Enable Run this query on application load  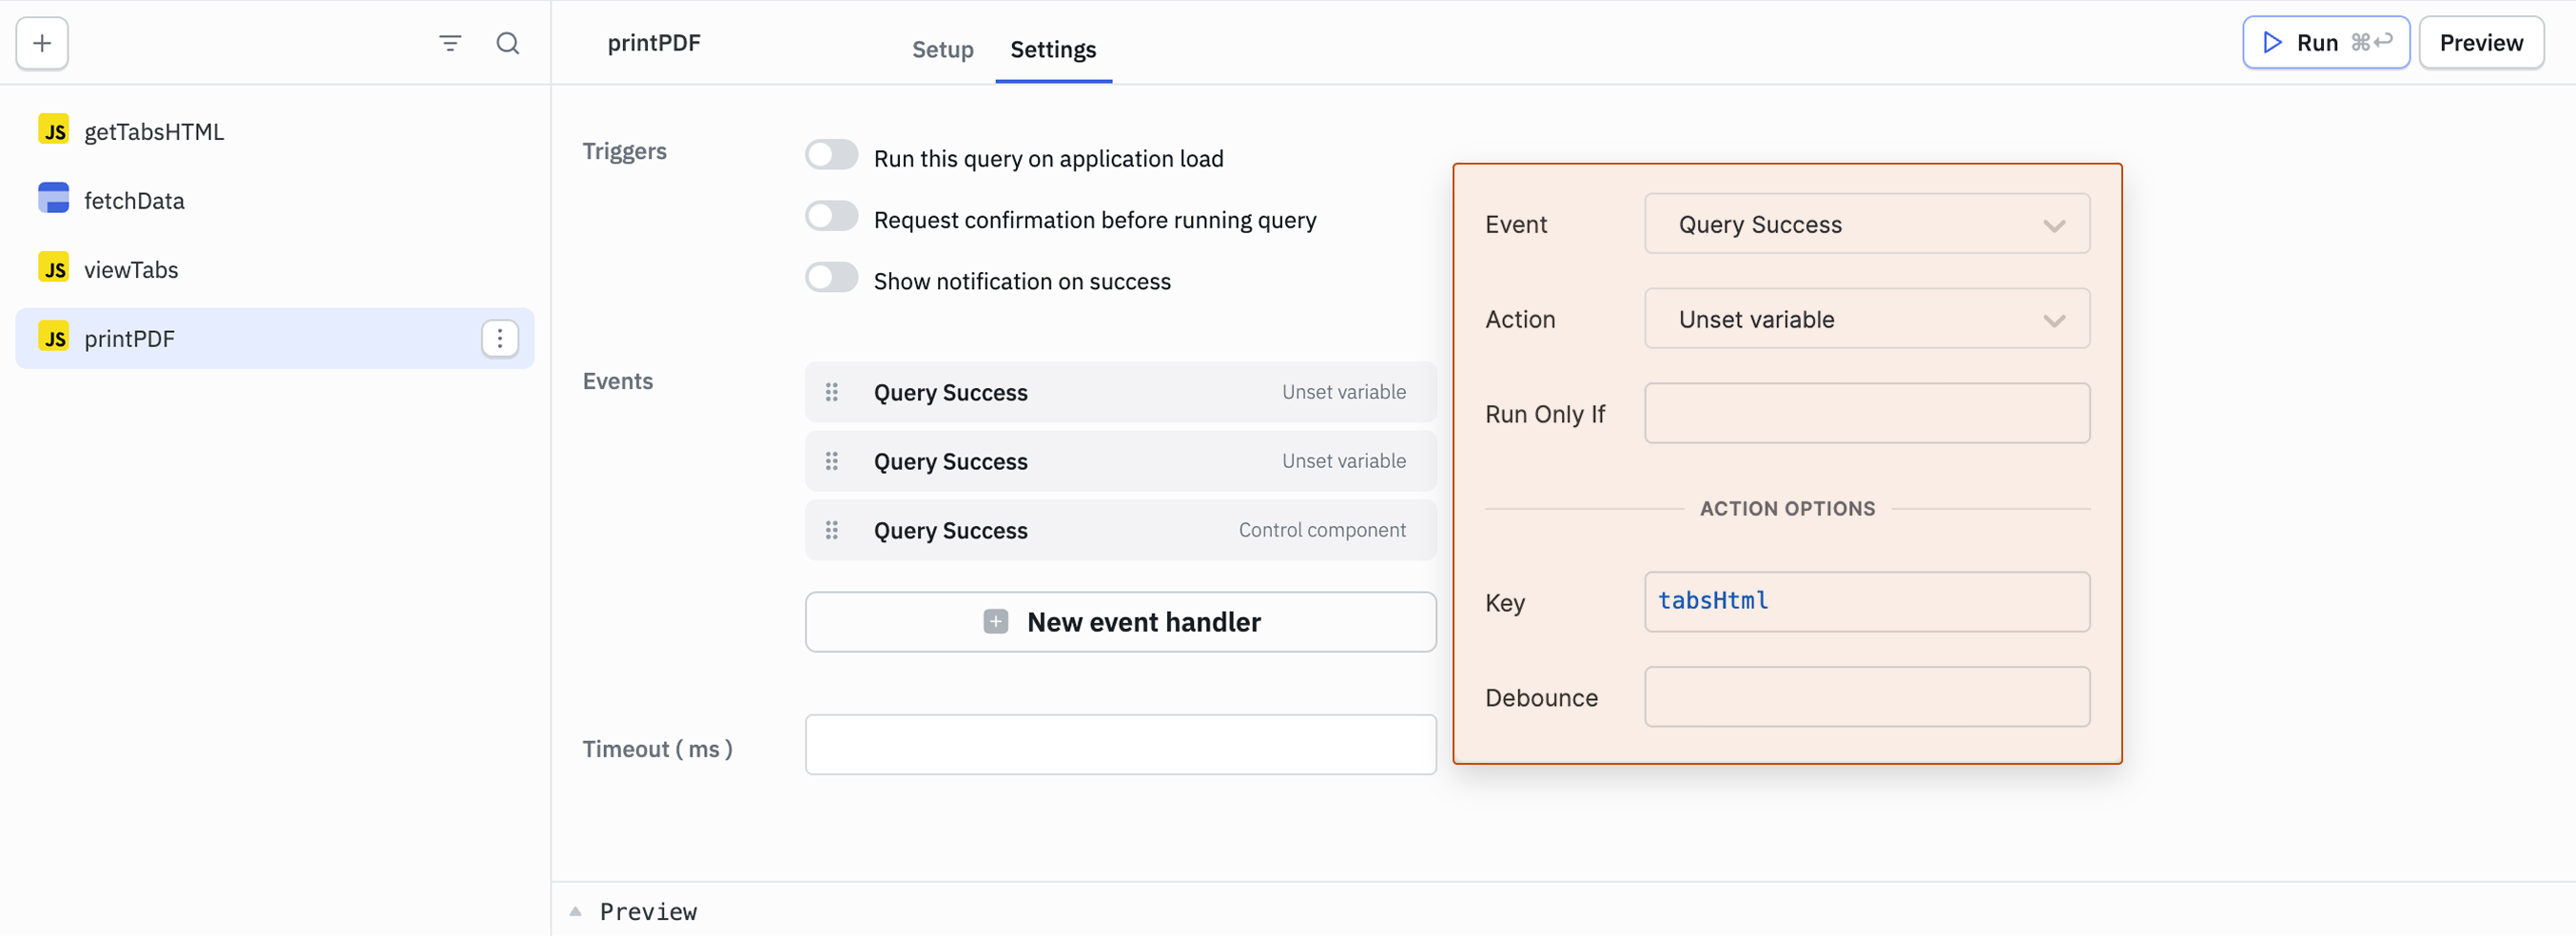click(x=831, y=155)
